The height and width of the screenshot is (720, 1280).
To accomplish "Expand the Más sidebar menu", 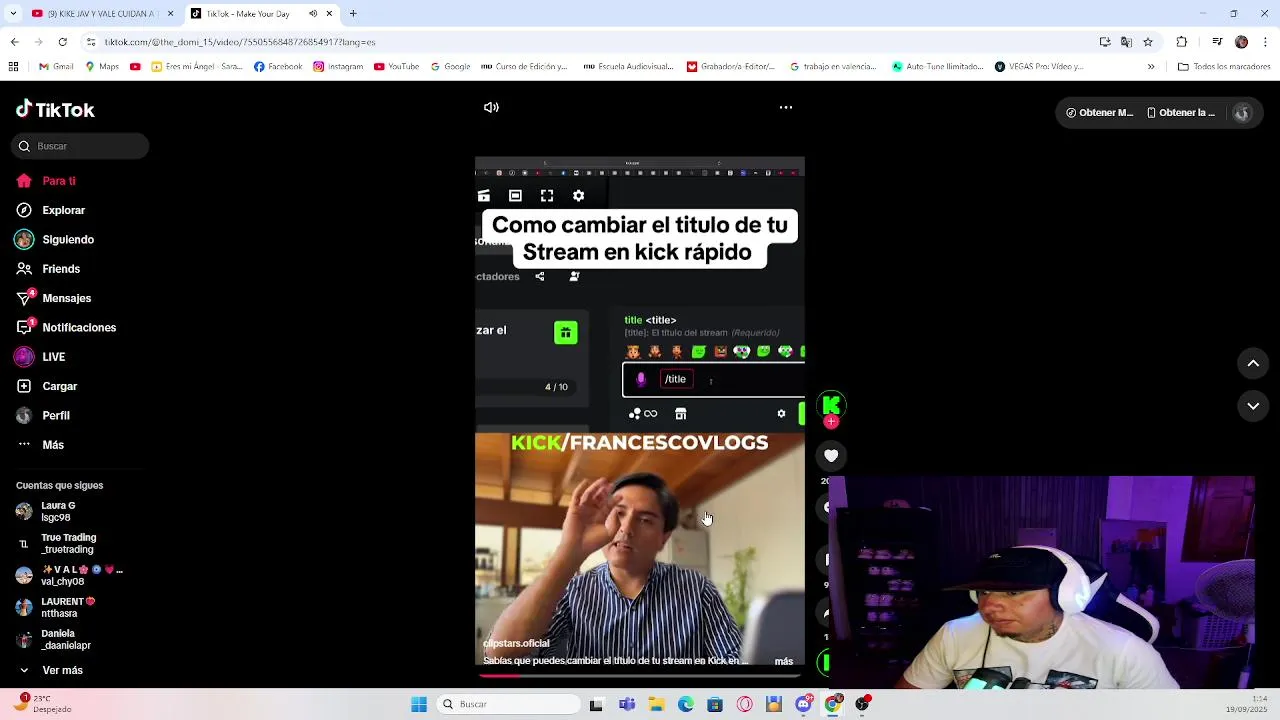I will [40, 445].
